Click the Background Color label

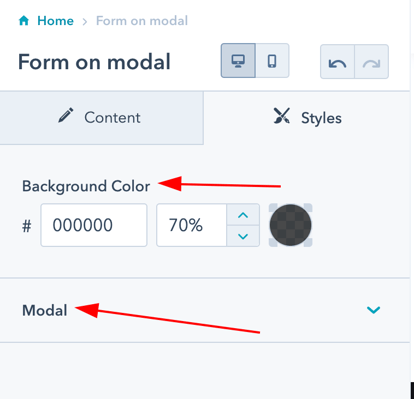tap(86, 186)
